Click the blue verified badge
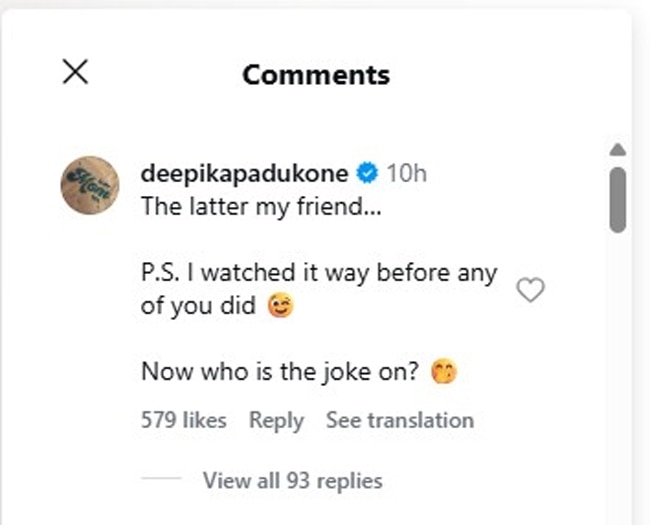 pyautogui.click(x=367, y=173)
